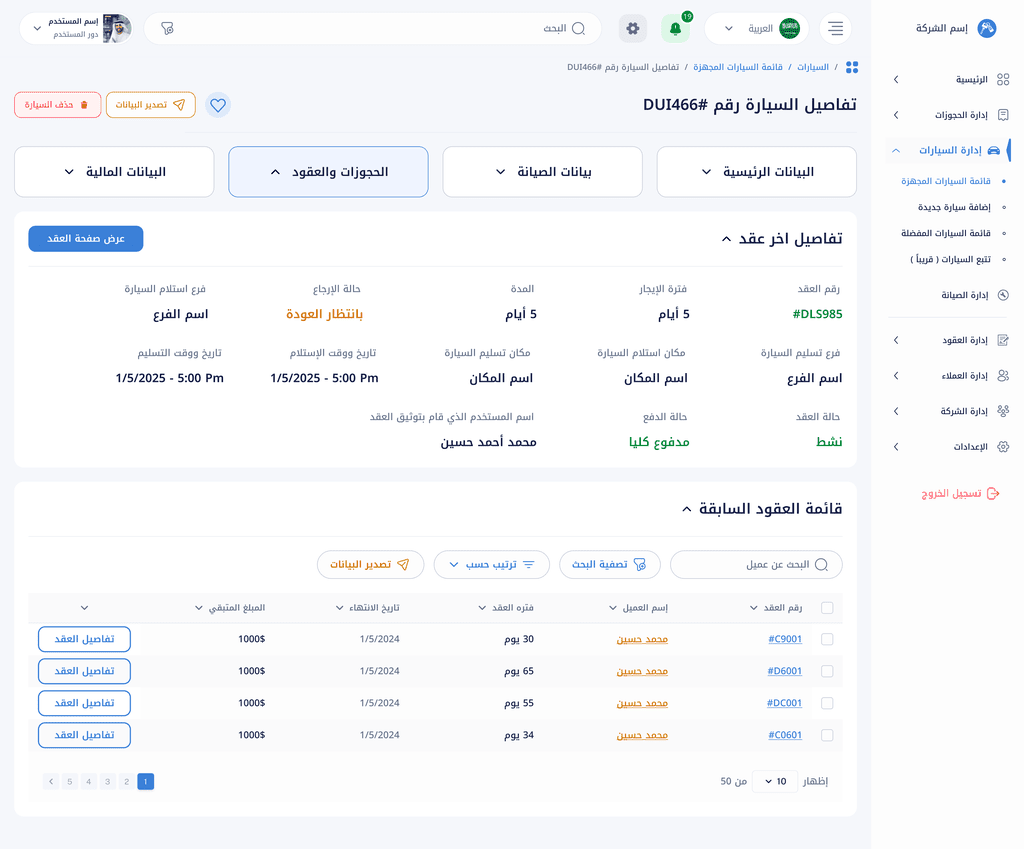1024x849 pixels.
Task: Click the pagination next-page arrow
Action: [x=51, y=782]
